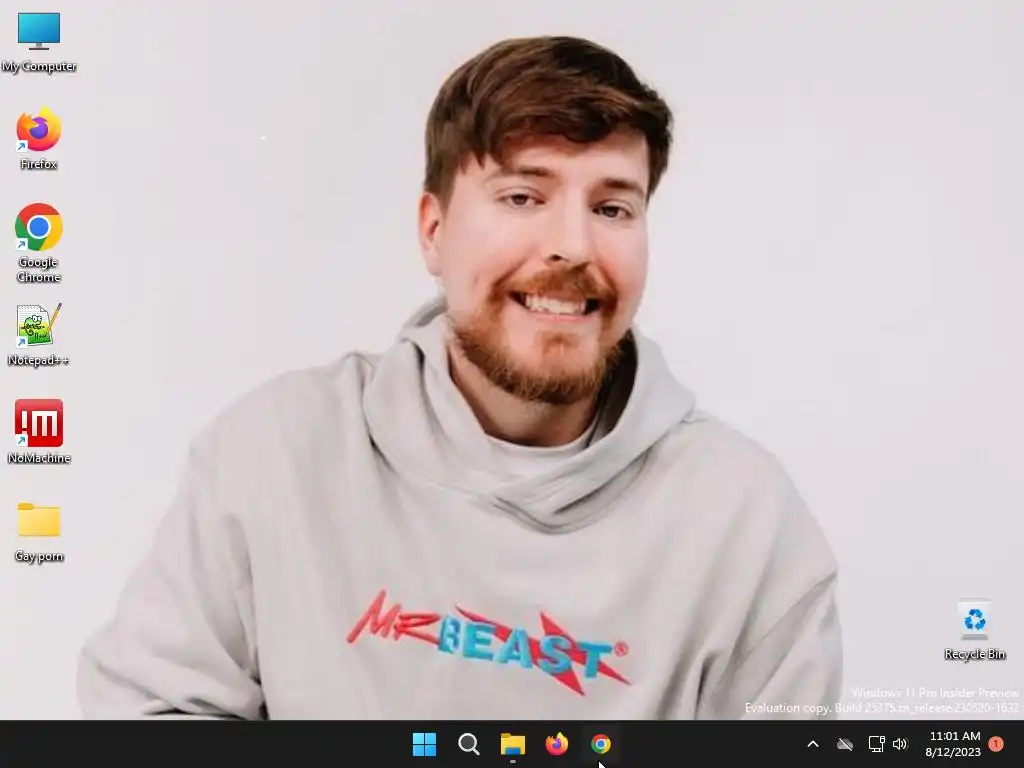Select the NoMachine desktop shortcut
This screenshot has width=1024, height=768.
point(39,432)
